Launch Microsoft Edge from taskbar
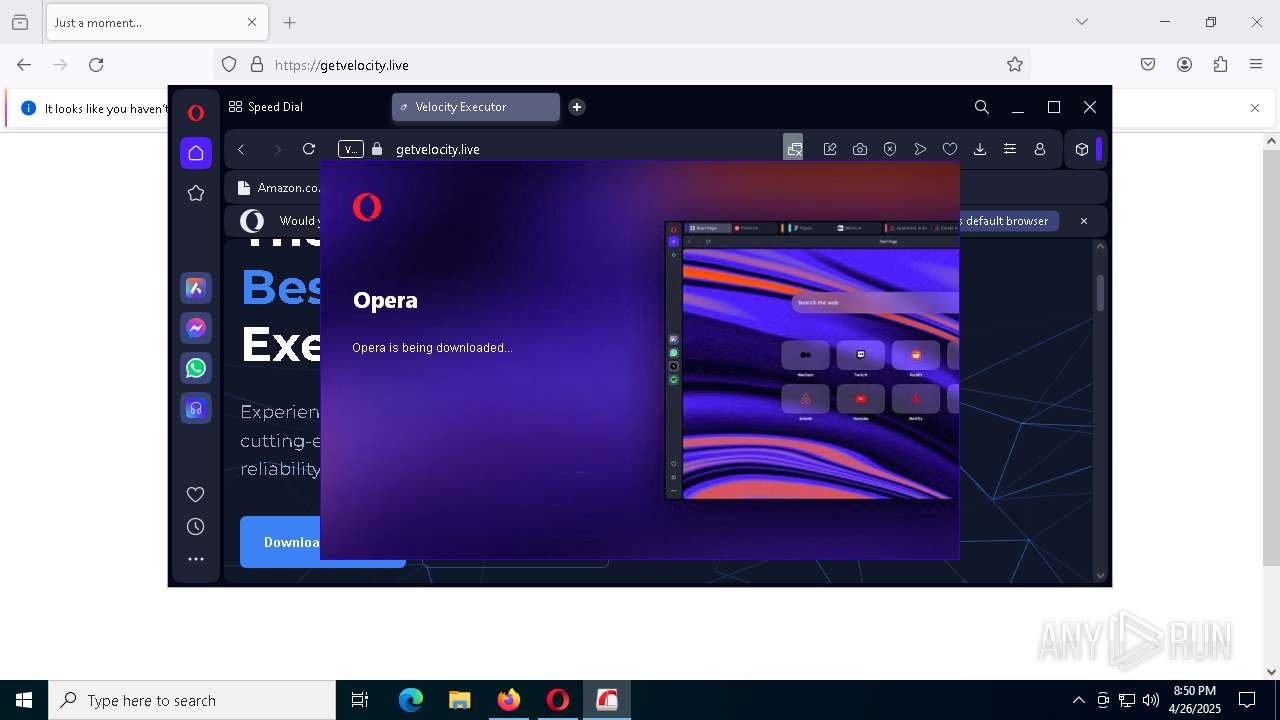The image size is (1280, 720). click(x=411, y=700)
